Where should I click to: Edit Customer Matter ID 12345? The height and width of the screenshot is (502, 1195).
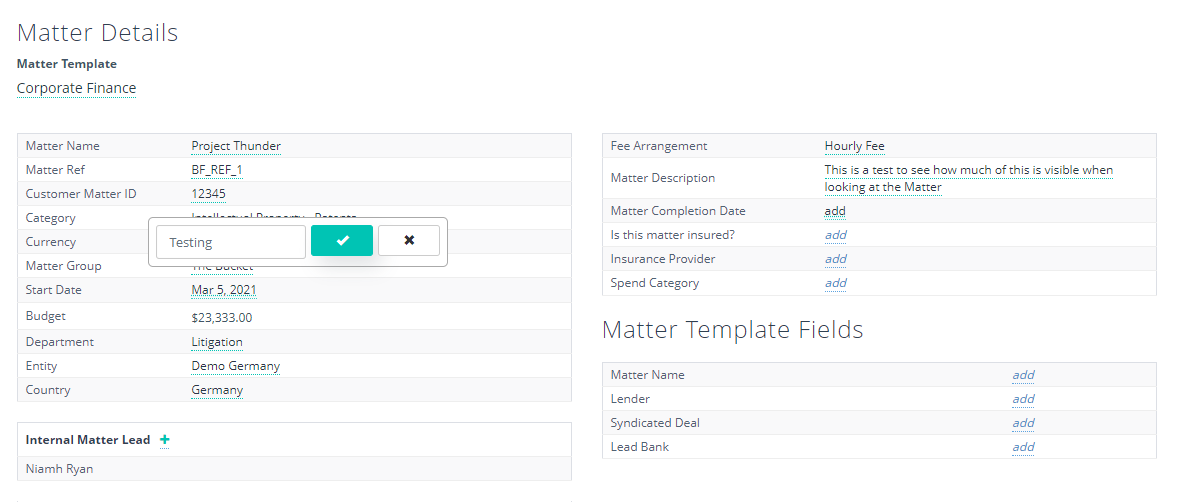click(x=208, y=194)
